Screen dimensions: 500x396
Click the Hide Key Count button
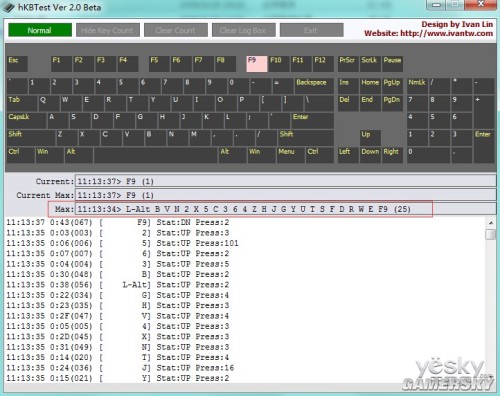[x=108, y=30]
